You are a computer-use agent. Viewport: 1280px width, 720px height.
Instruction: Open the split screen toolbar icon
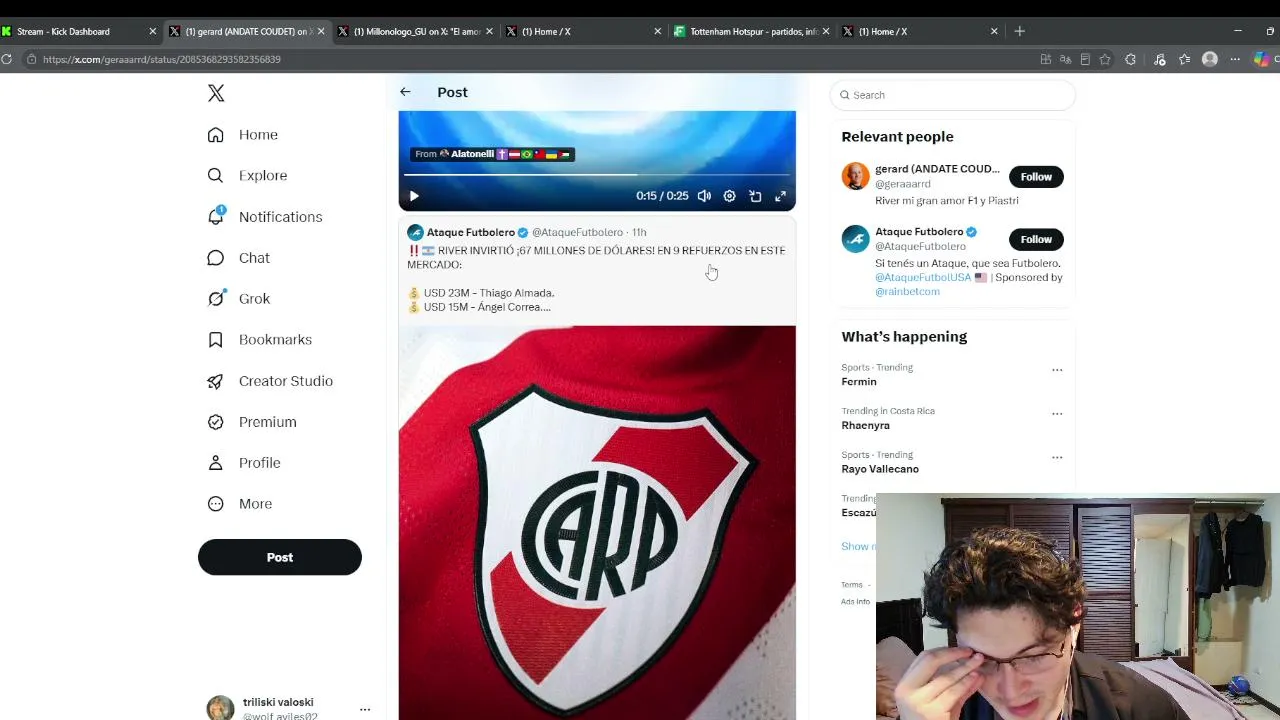pyautogui.click(x=1046, y=59)
